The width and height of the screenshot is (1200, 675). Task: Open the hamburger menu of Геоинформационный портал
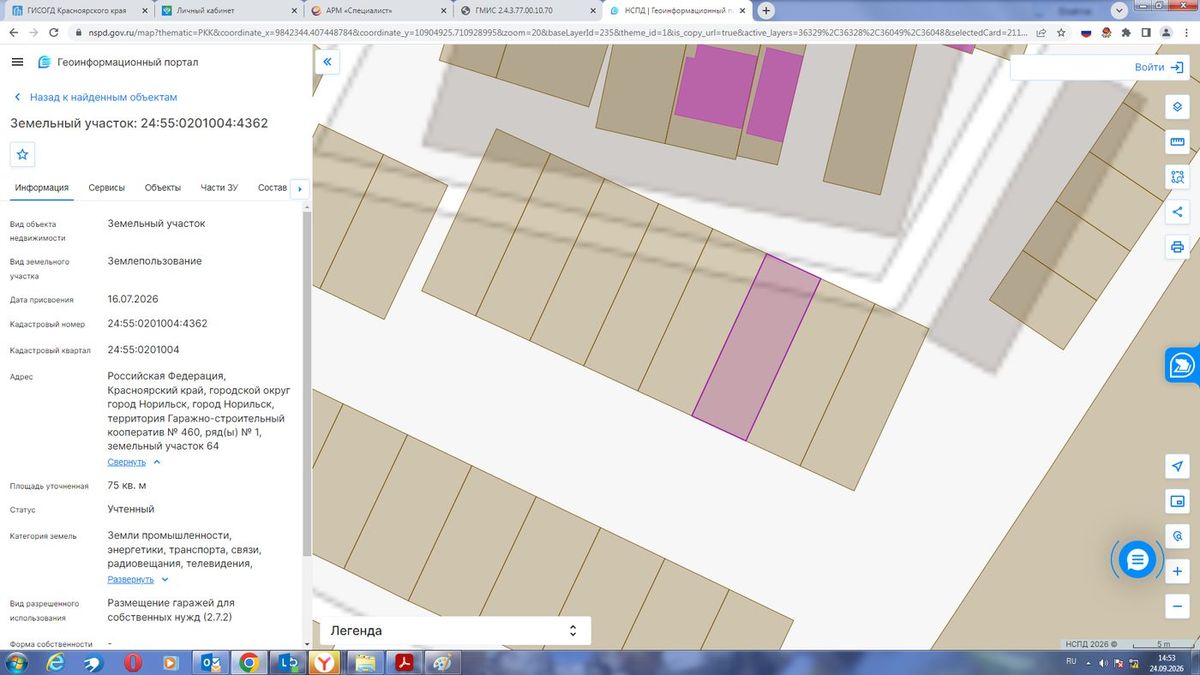(17, 62)
